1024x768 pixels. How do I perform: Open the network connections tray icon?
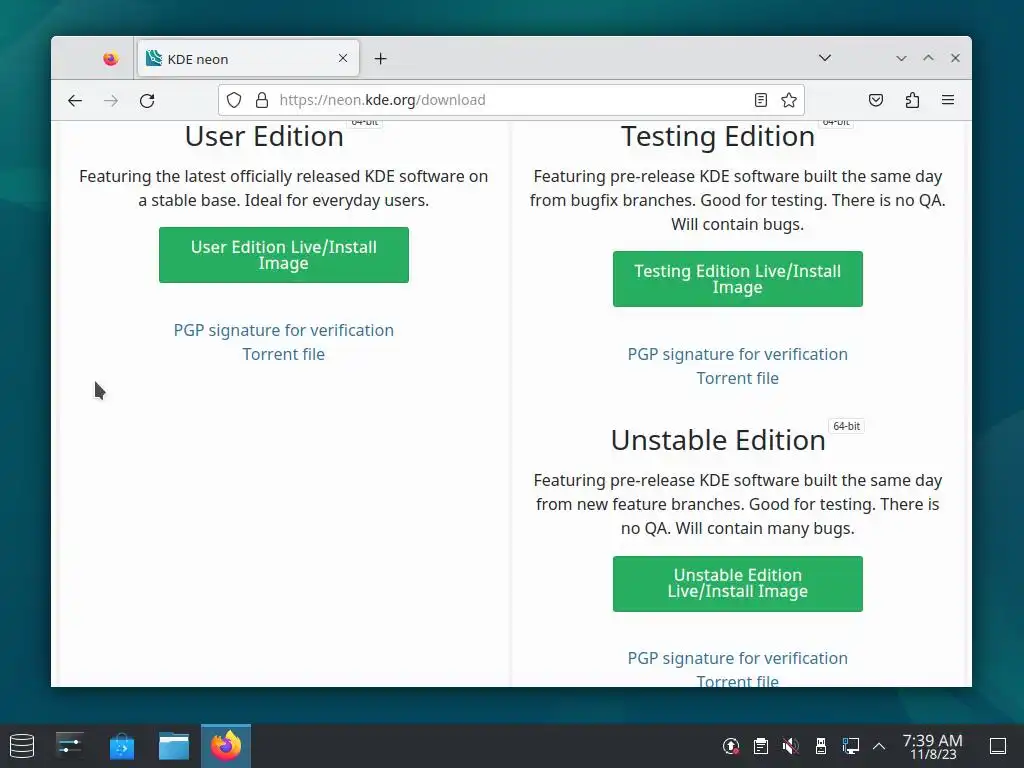(x=850, y=746)
